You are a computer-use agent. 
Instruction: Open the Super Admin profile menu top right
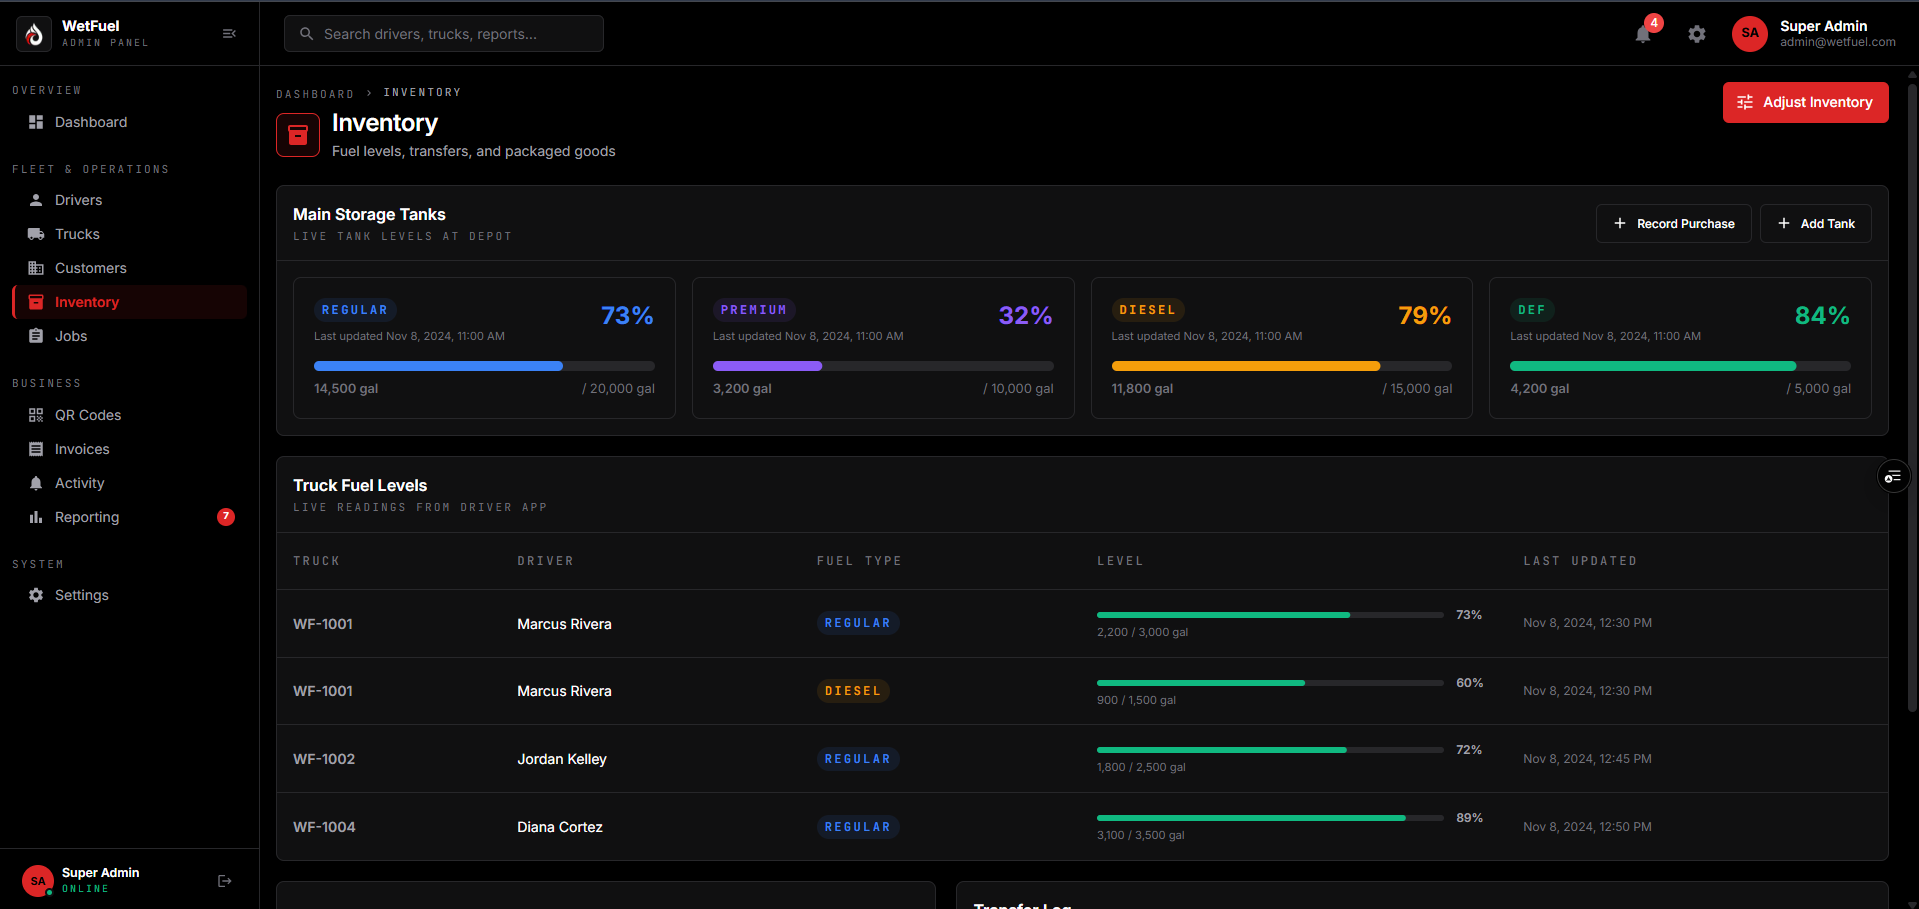(x=1813, y=34)
